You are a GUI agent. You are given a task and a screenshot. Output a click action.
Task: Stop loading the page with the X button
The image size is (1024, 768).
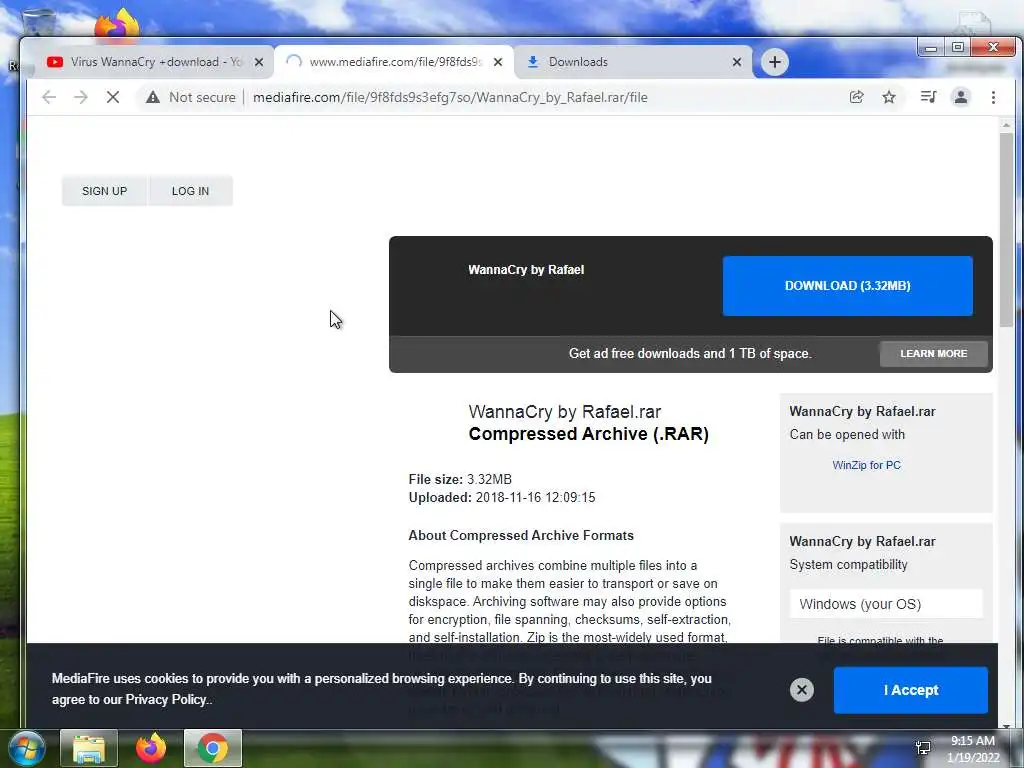[x=112, y=97]
